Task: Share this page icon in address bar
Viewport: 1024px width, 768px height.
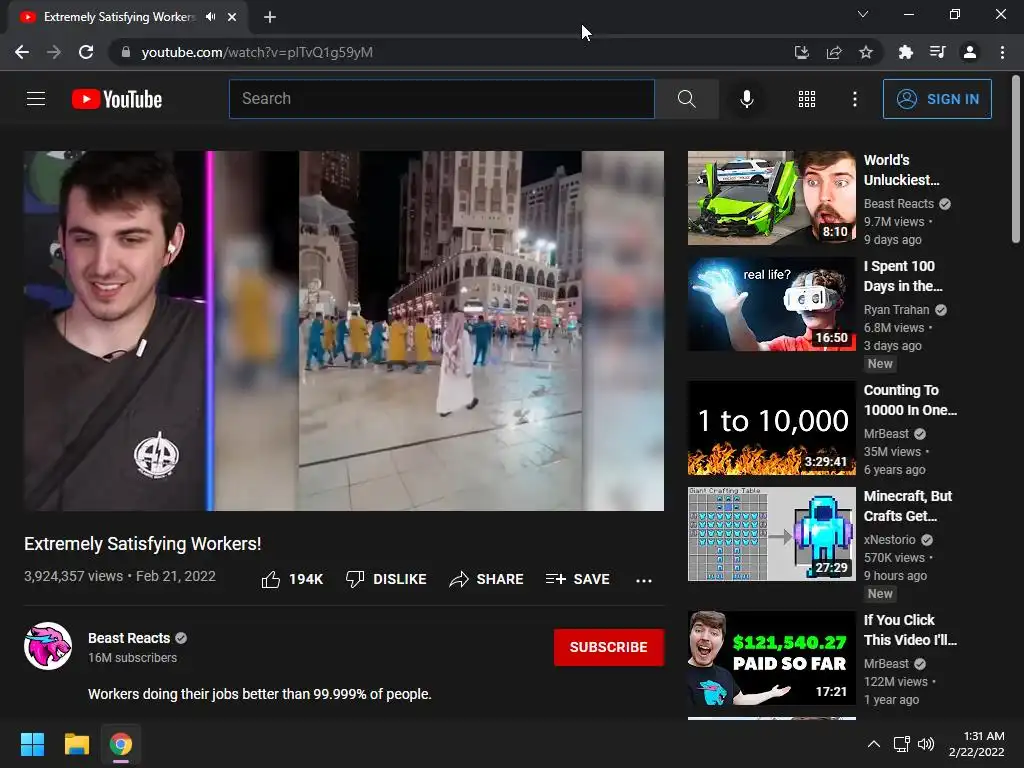Action: point(834,52)
